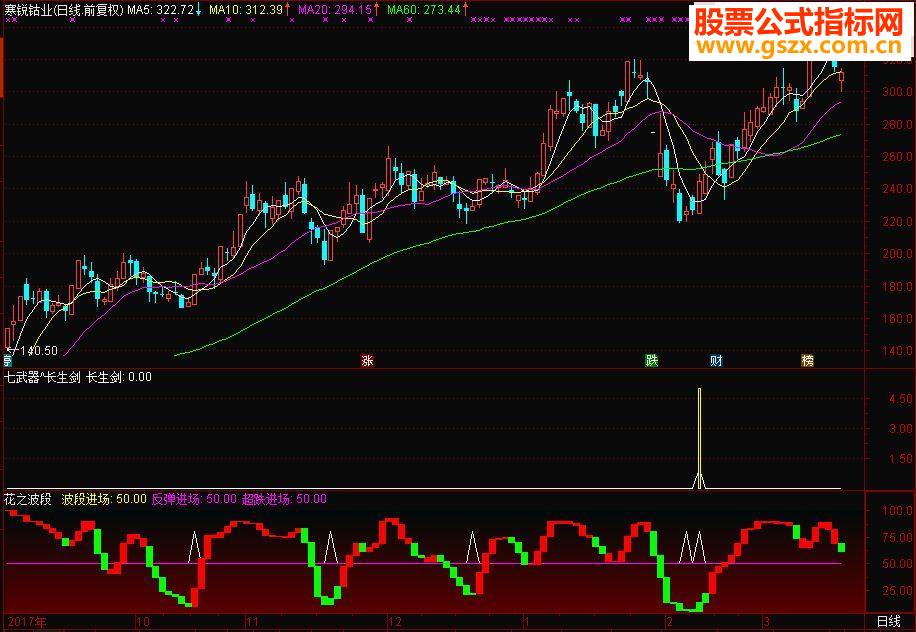916x632 pixels.
Task: Click month 11 on time axis
Action: click(252, 622)
